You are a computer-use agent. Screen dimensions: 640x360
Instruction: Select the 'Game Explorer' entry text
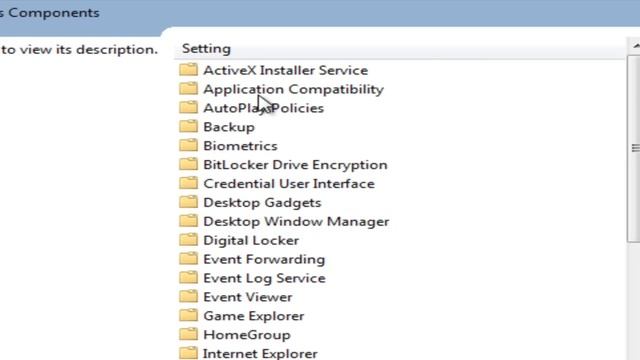tap(254, 316)
